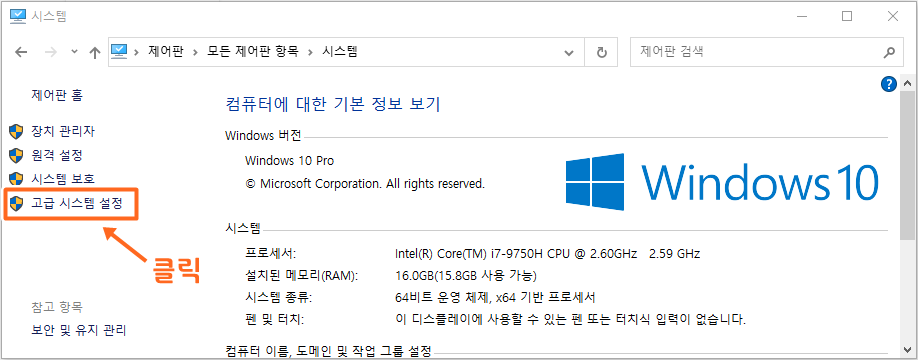
Task: Select 모든 제어판 항목 in the breadcrumb
Action: 253,52
